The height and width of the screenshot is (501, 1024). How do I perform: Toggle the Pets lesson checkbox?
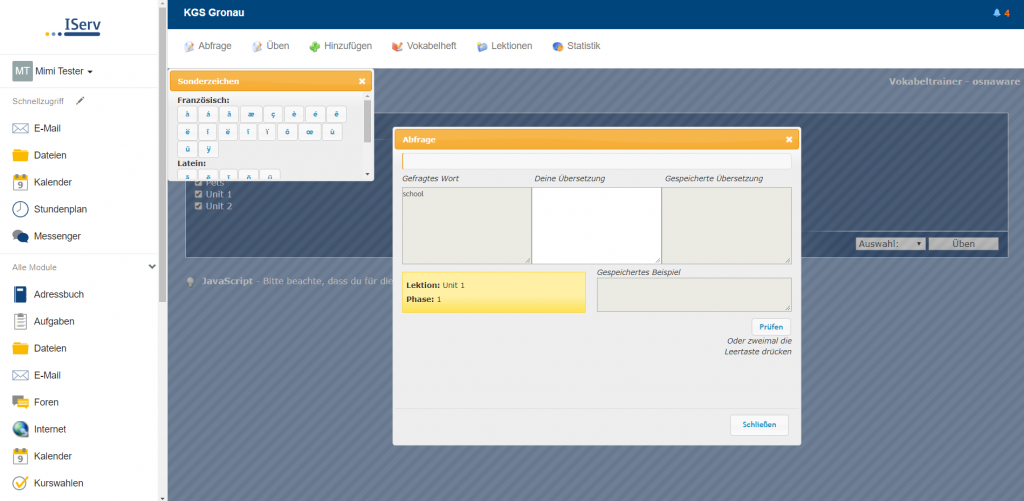click(199, 184)
